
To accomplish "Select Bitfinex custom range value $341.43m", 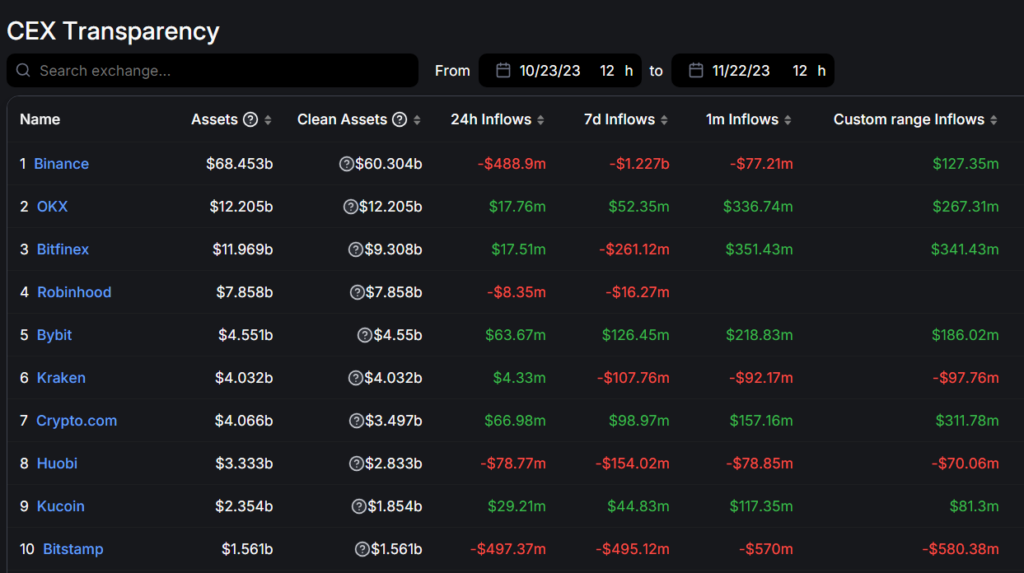I will pos(965,250).
